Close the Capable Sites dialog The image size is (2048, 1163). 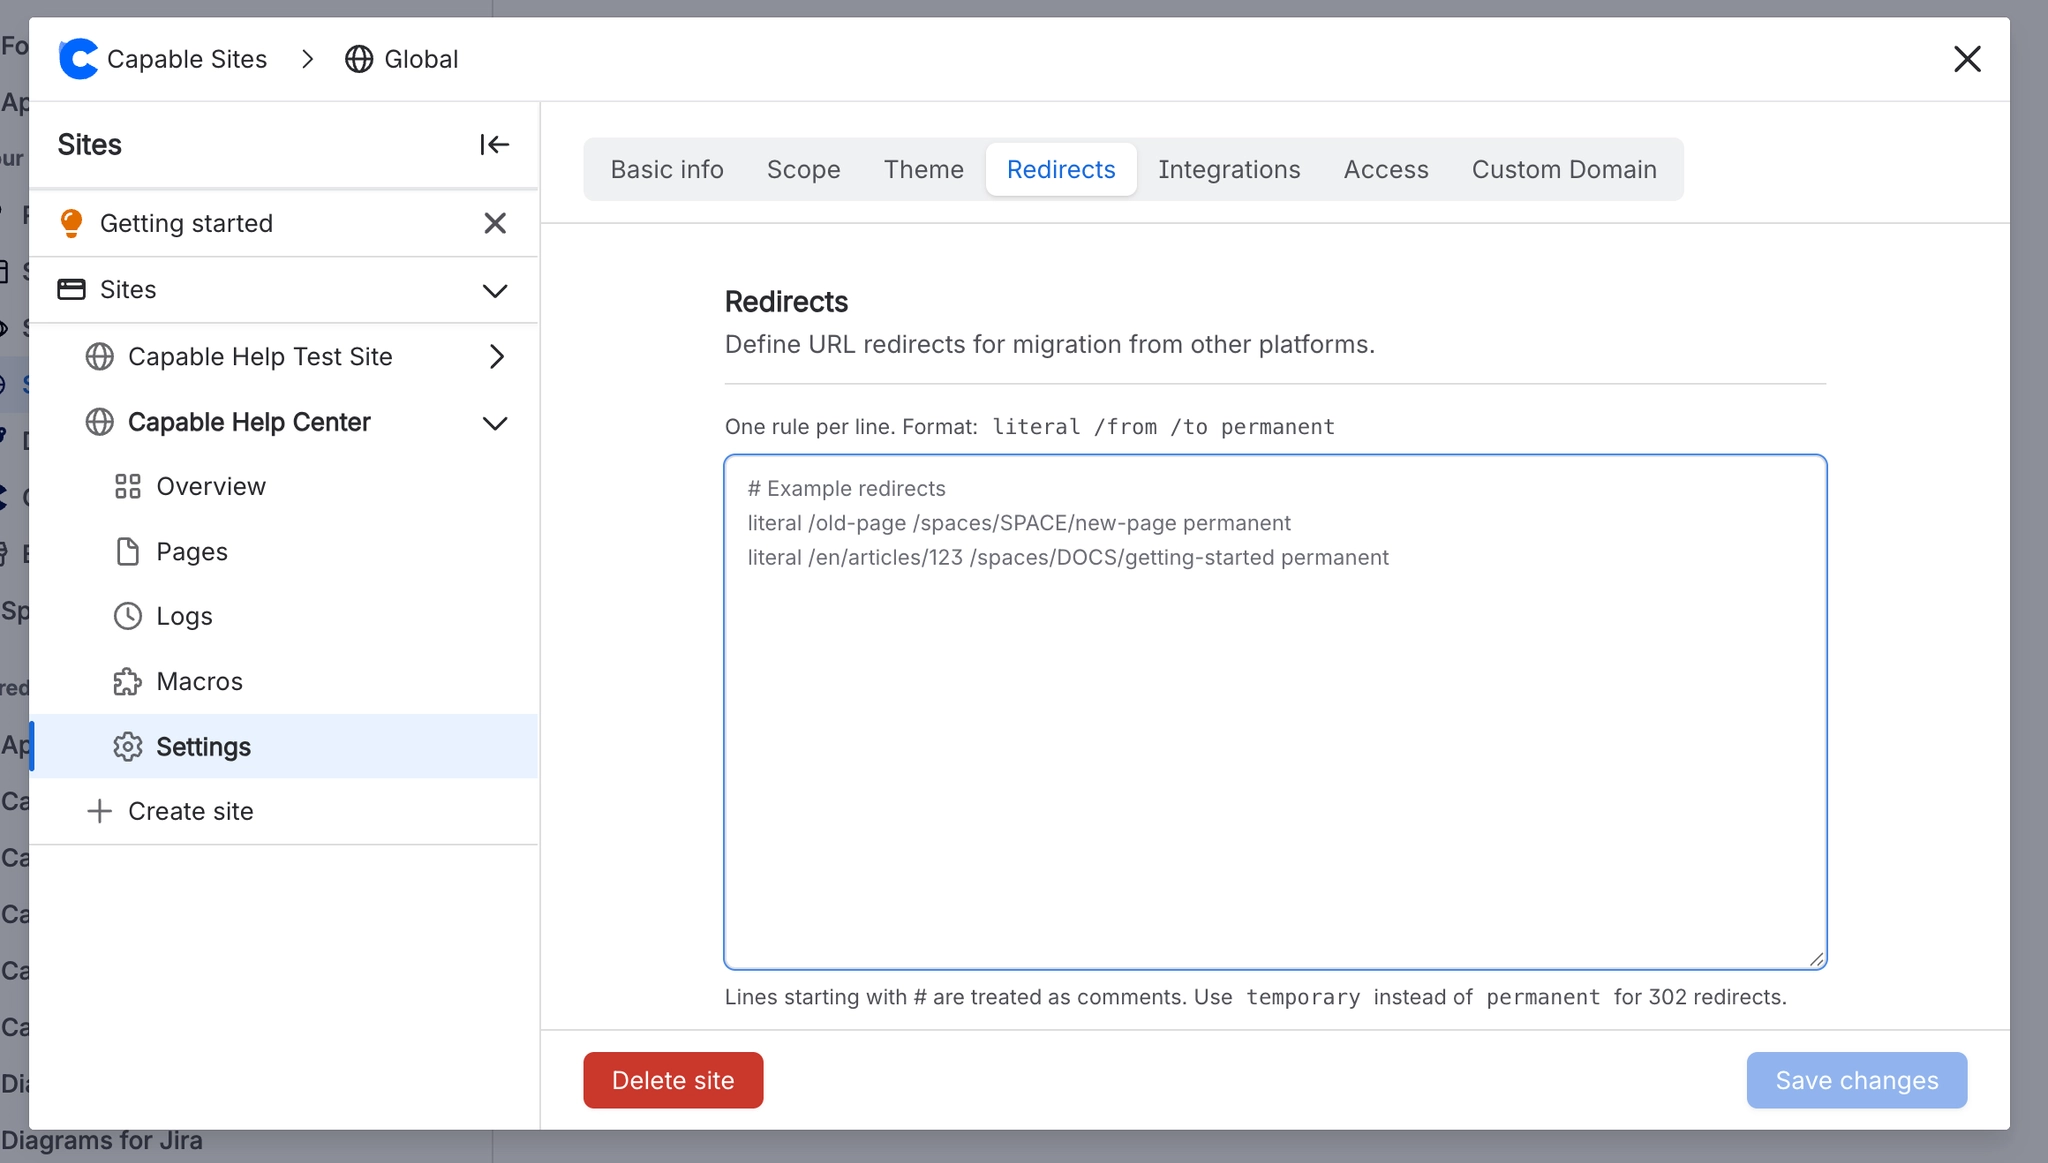(1967, 59)
